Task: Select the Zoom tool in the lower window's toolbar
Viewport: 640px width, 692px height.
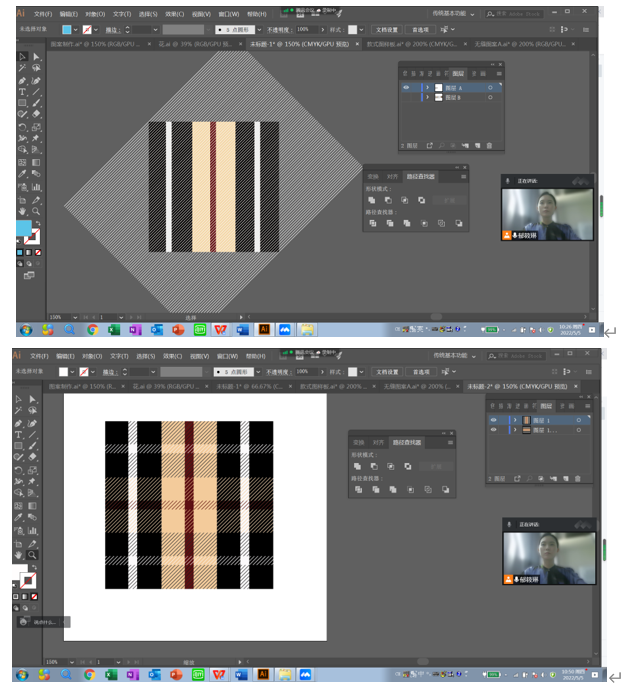Action: click(33, 555)
